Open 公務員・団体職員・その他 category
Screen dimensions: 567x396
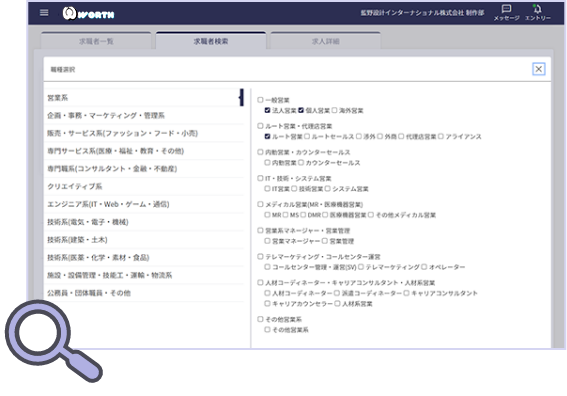tap(144, 293)
